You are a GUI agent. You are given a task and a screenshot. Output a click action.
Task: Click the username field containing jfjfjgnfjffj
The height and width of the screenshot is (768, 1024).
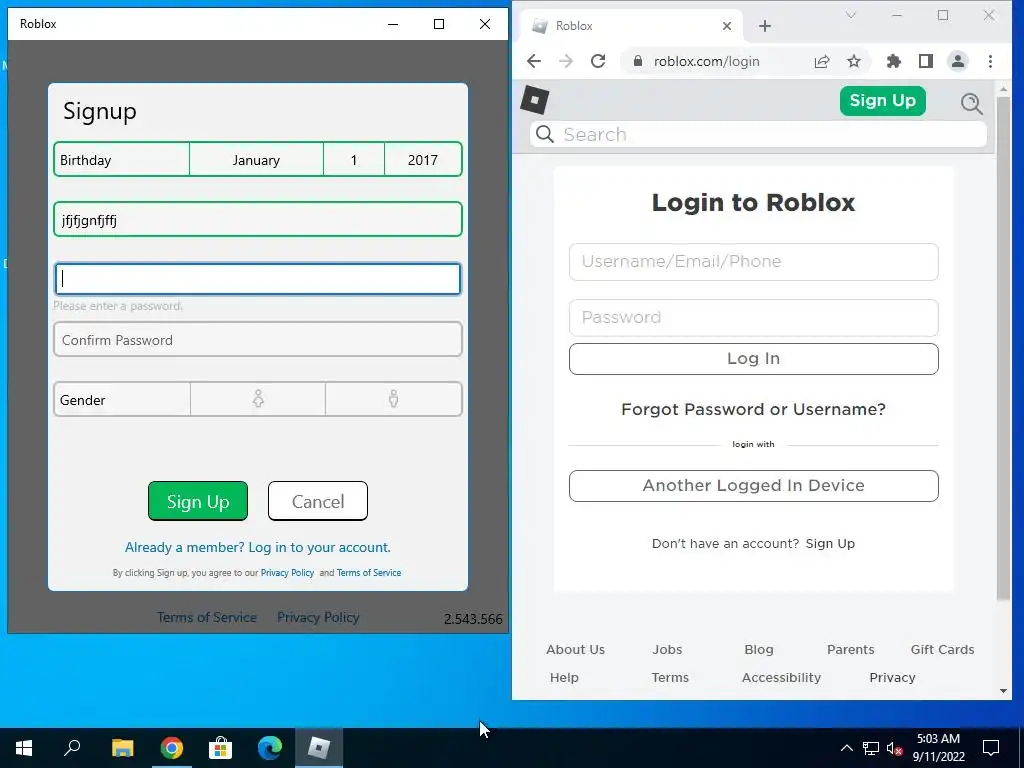click(x=258, y=219)
